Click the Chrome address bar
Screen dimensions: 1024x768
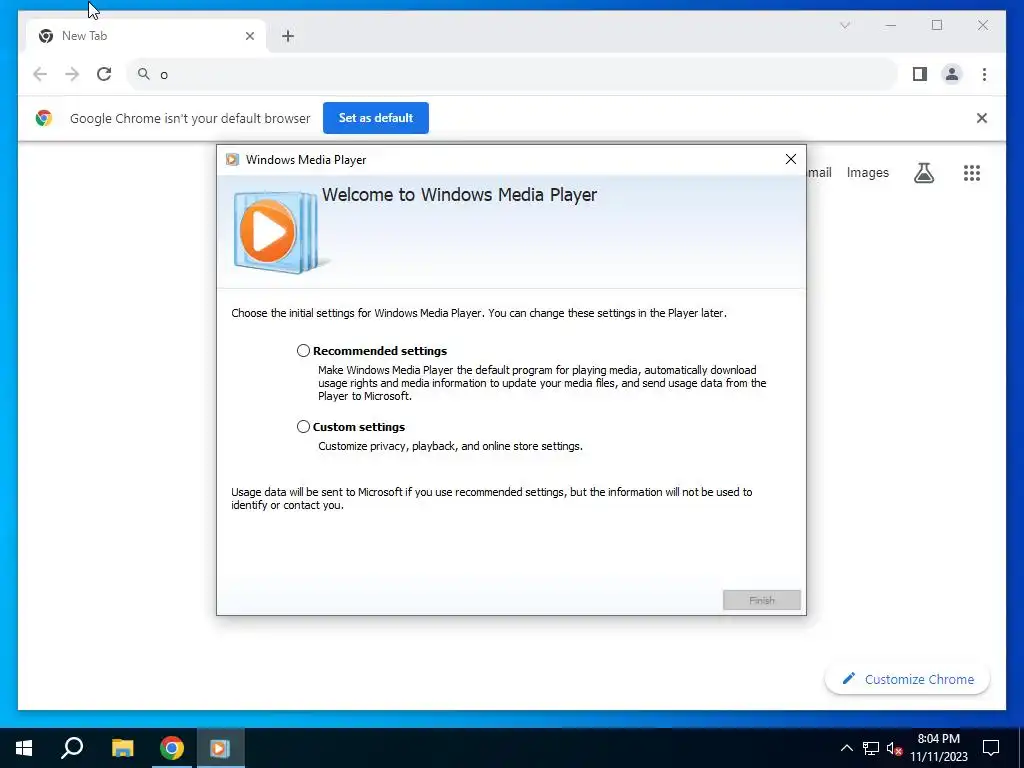coord(513,74)
